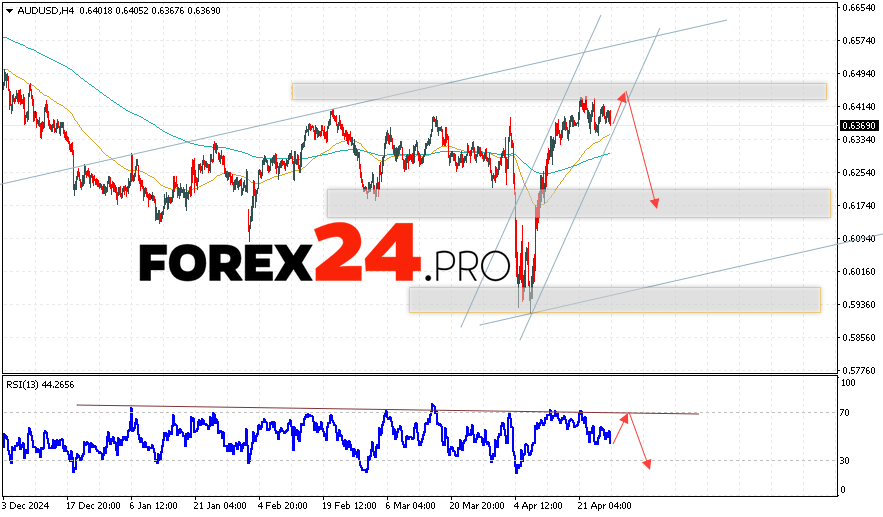Click the 0.57760 price axis label
The width and height of the screenshot is (883, 517).
(859, 371)
